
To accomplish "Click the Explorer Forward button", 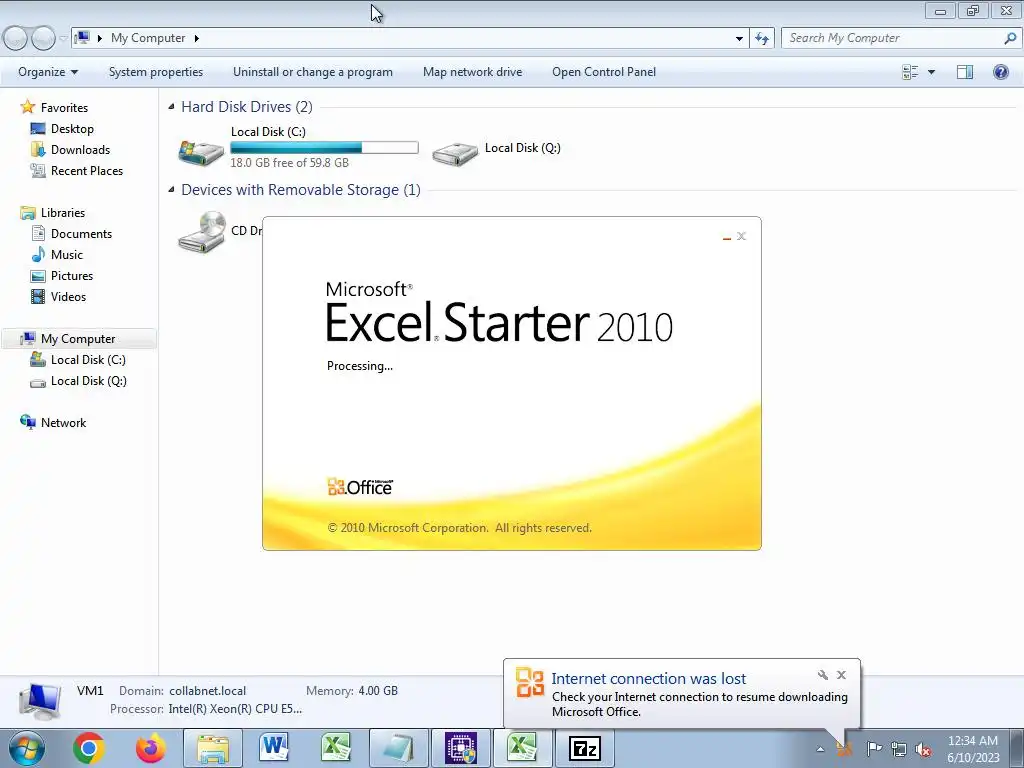I will tap(43, 39).
